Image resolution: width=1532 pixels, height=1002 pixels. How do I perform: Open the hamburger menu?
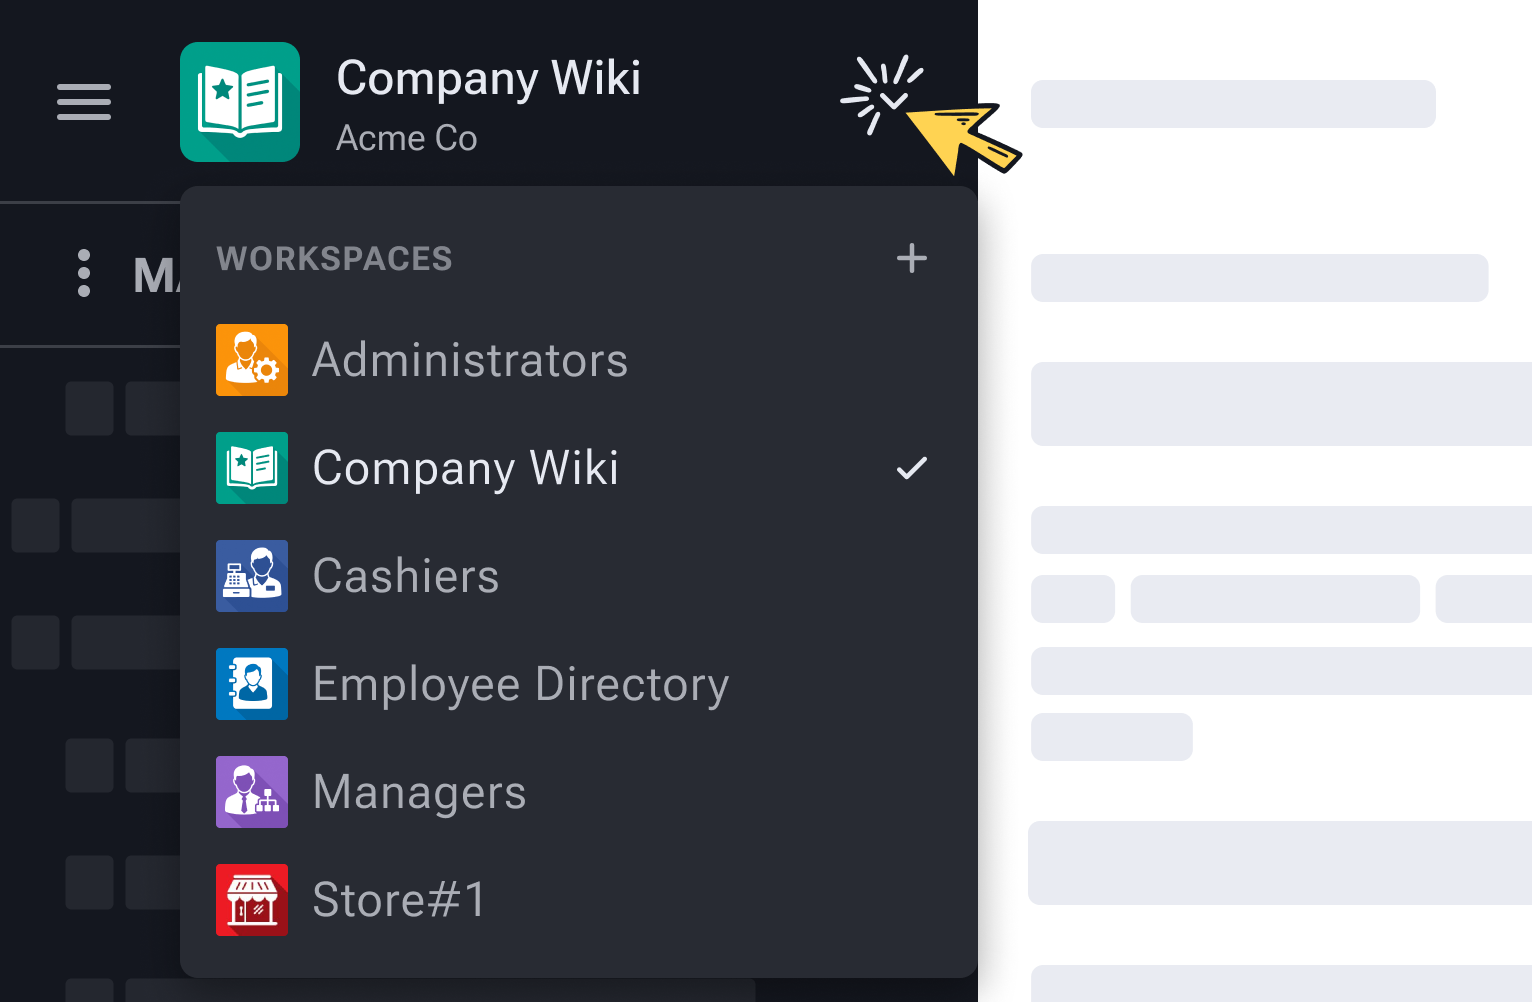tap(84, 102)
